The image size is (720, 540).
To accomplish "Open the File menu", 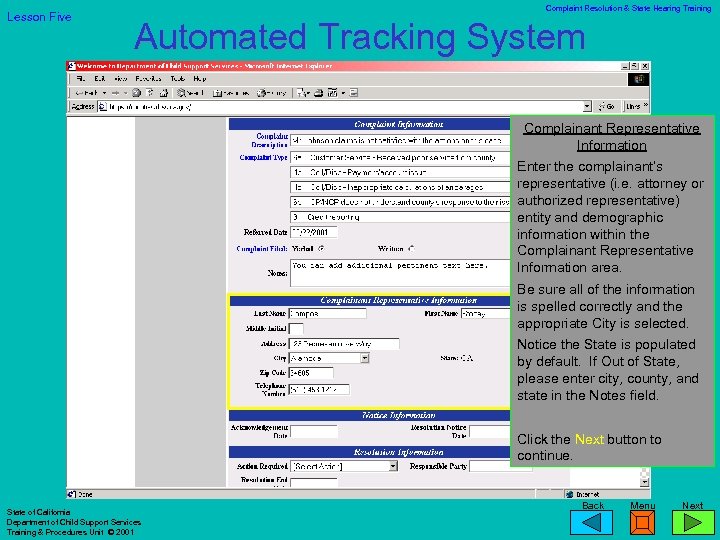I will coord(81,79).
